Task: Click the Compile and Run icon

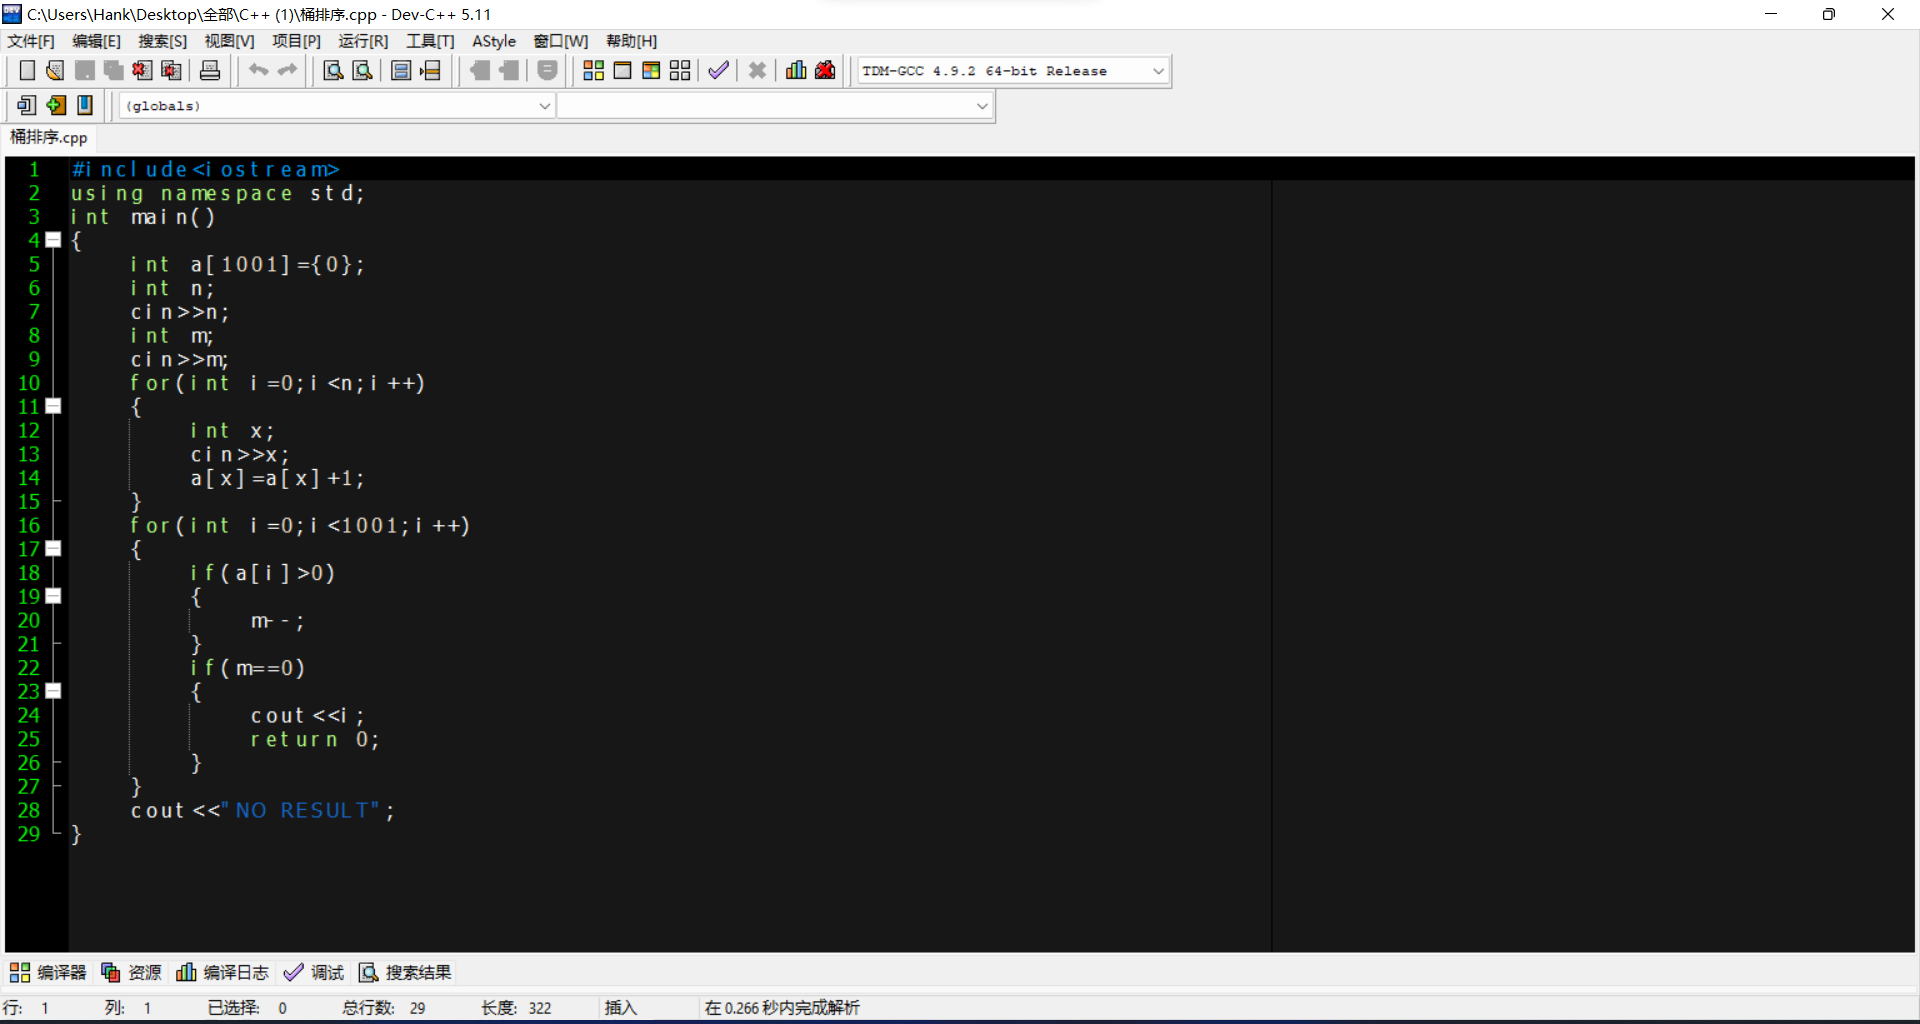Action: coord(651,70)
